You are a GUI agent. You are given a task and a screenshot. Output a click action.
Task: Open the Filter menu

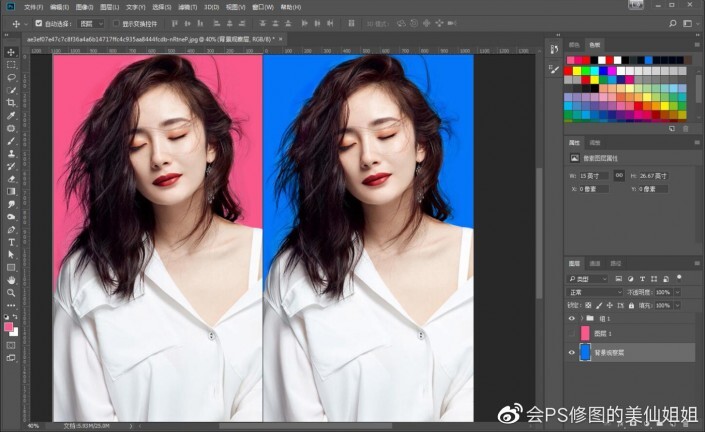[186, 6]
